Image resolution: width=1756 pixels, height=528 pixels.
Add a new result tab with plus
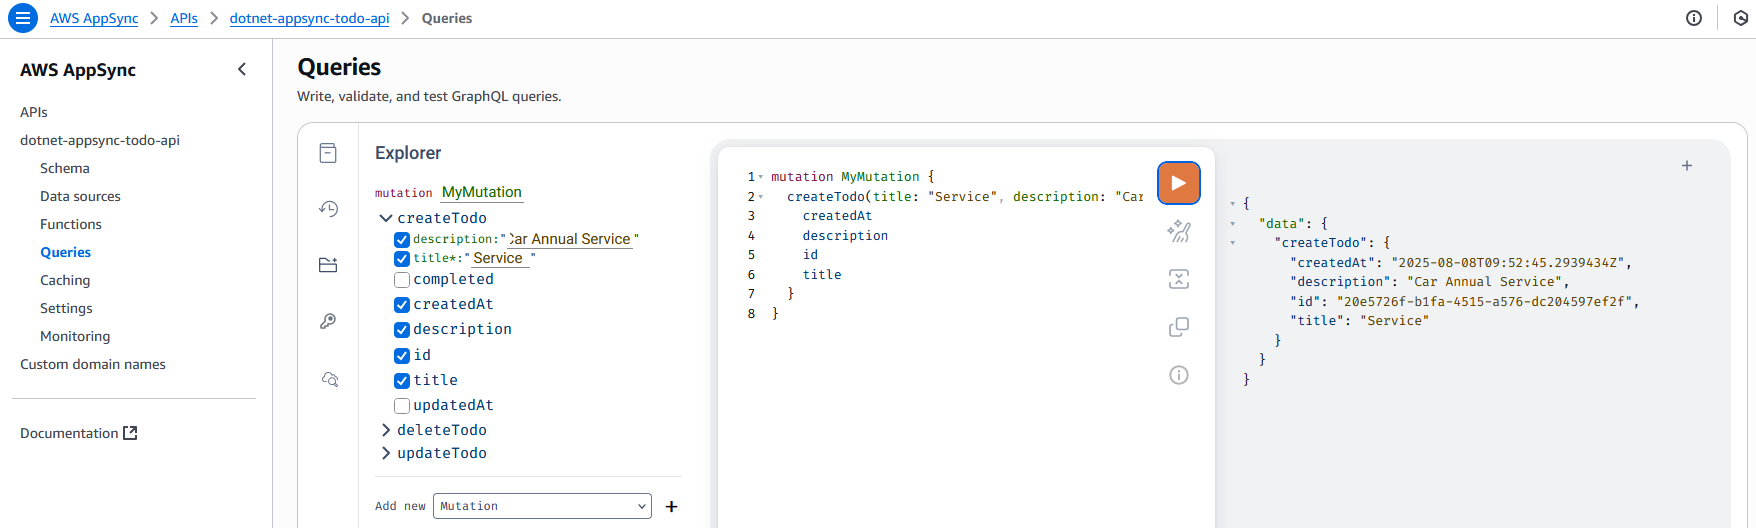1686,166
